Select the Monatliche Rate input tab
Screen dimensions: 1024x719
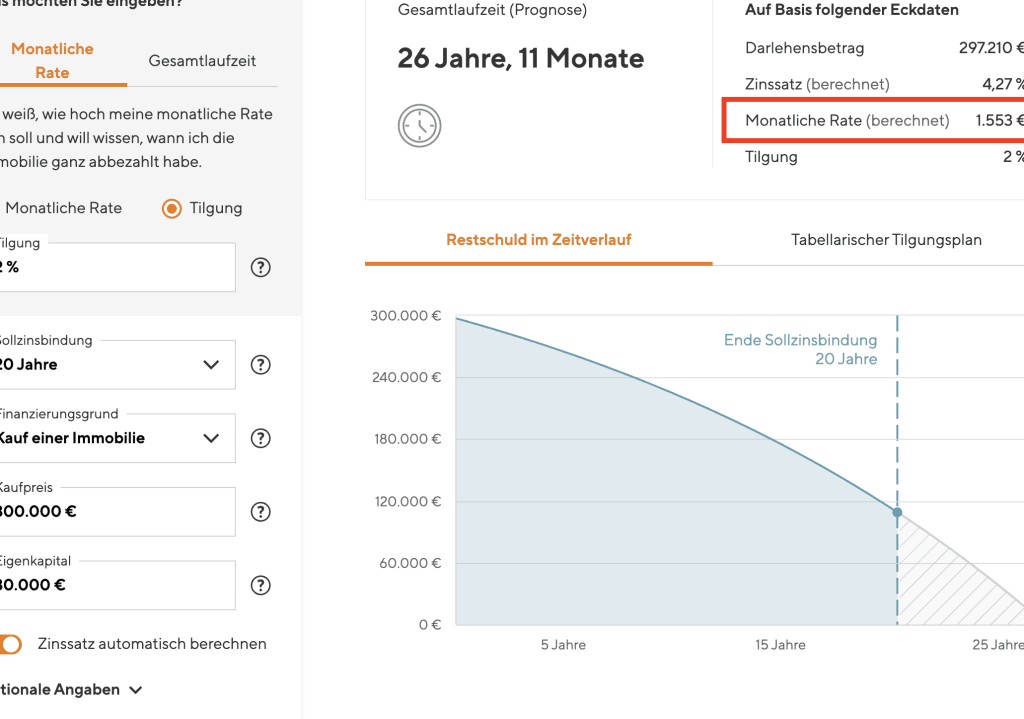[x=53, y=60]
